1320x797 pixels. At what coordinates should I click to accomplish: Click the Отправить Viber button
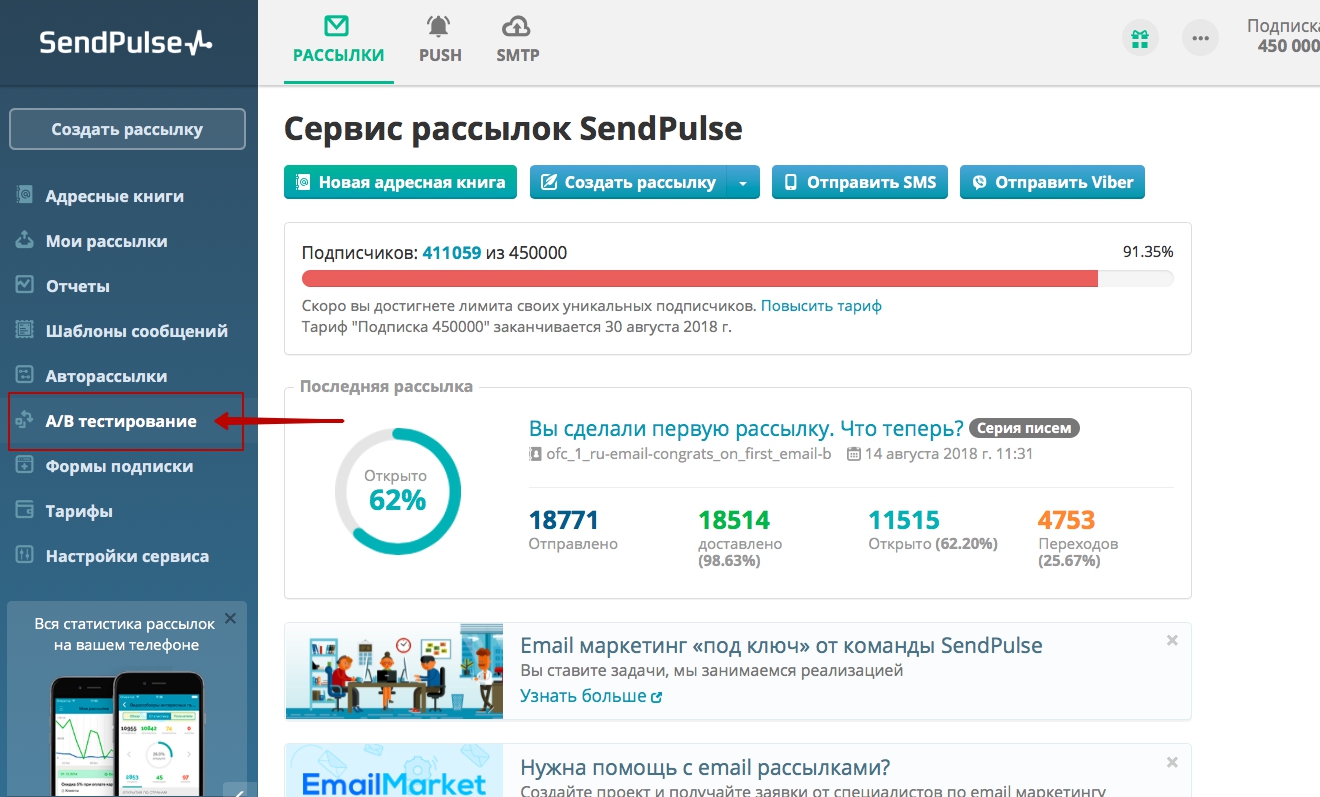click(1052, 182)
